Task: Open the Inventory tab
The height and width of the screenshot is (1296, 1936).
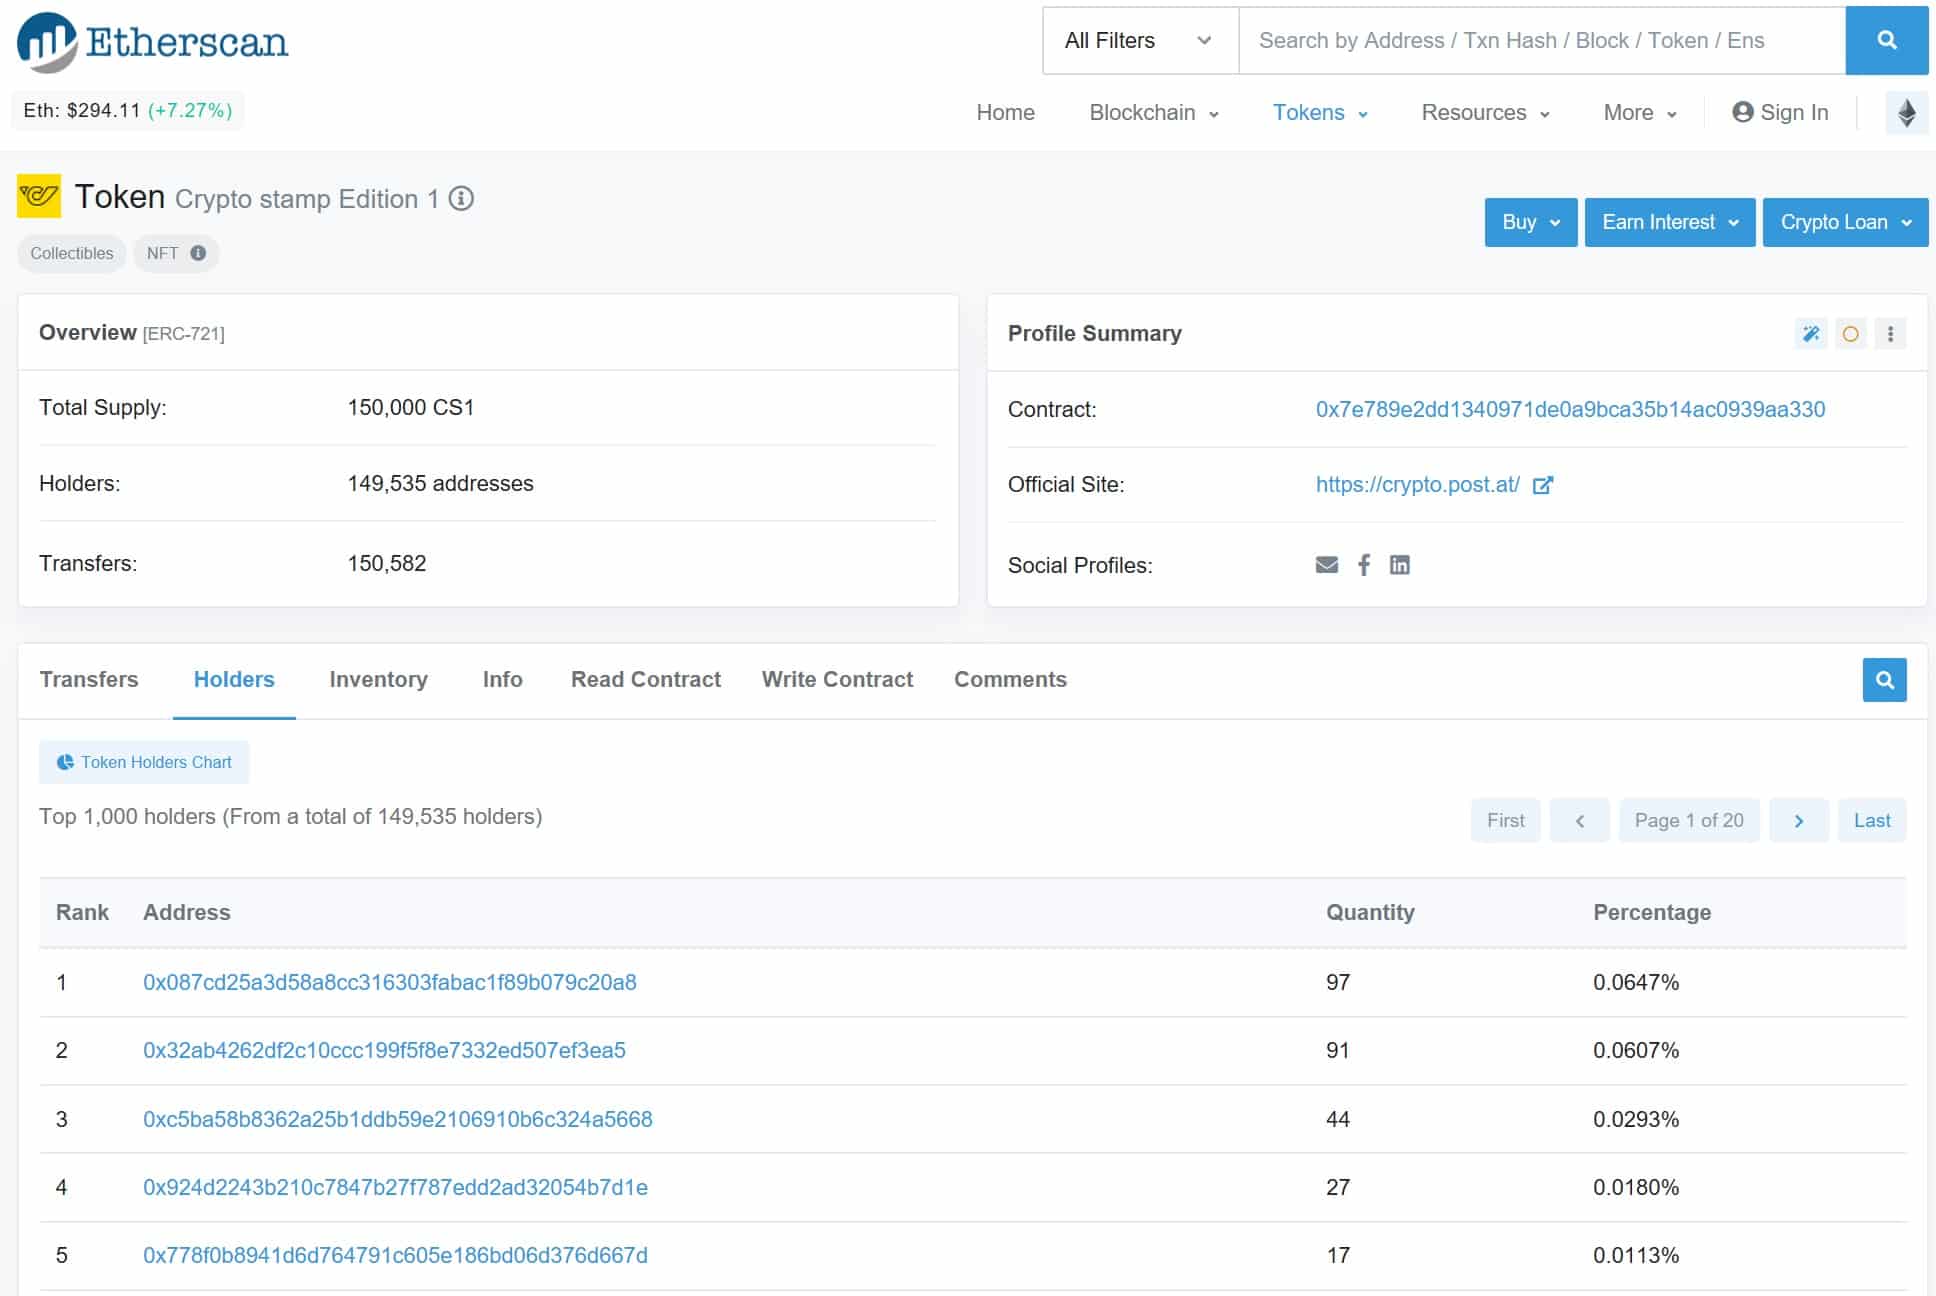Action: (x=378, y=680)
